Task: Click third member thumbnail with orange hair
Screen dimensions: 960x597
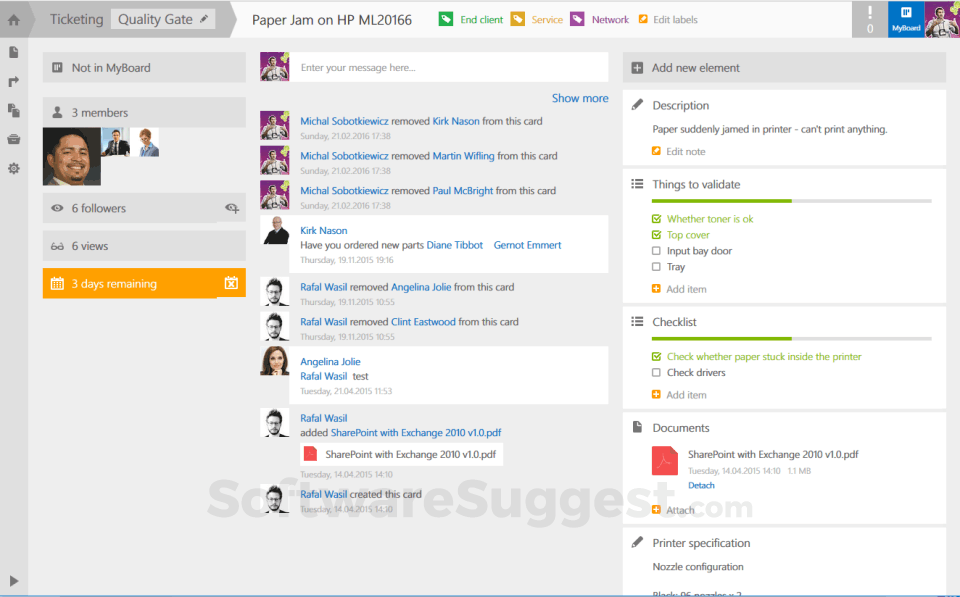Action: tap(144, 142)
